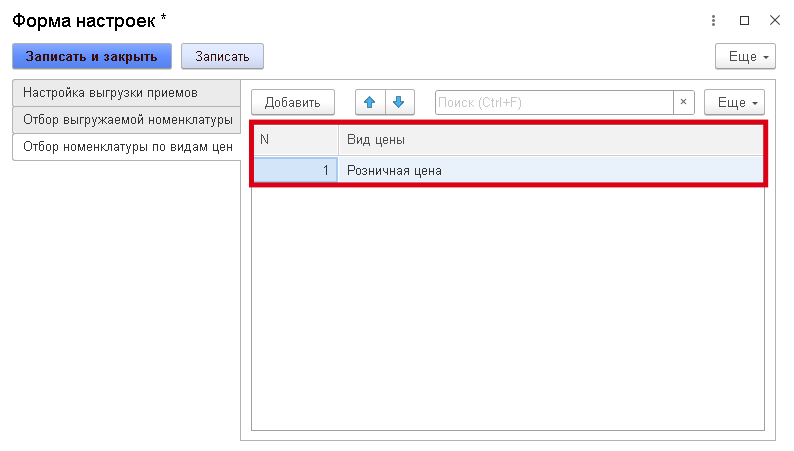Expand the top-right Еще dropdown
This screenshot has width=794, height=451.
click(x=746, y=56)
